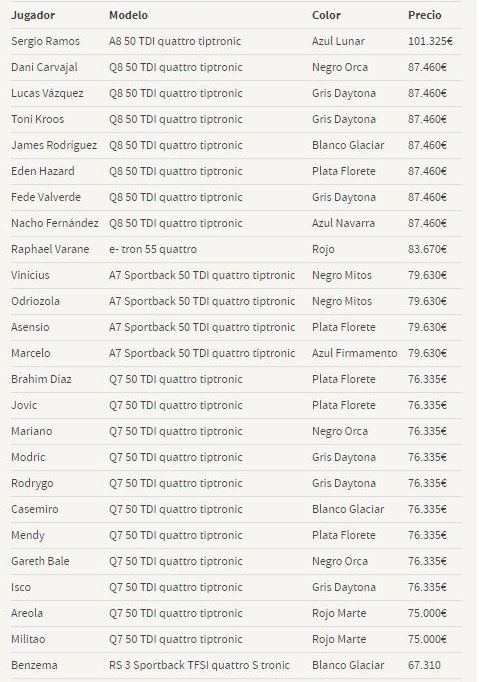The image size is (479, 682).
Task: Click the e- tron 55 quattro model cell
Action: click(x=153, y=249)
